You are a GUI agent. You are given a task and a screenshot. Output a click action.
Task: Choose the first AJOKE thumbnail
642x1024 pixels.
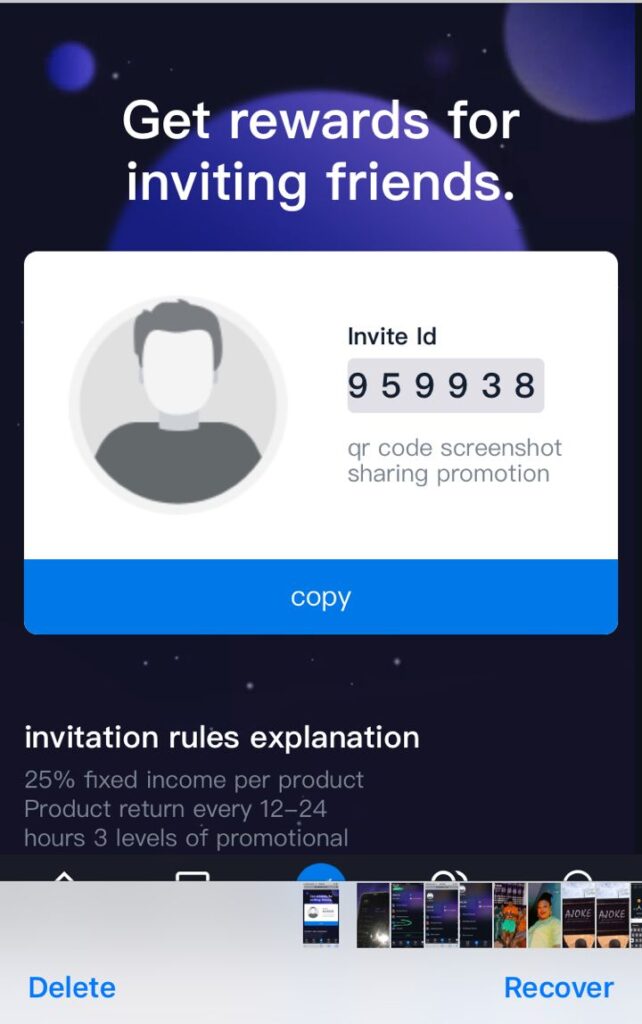coord(579,915)
